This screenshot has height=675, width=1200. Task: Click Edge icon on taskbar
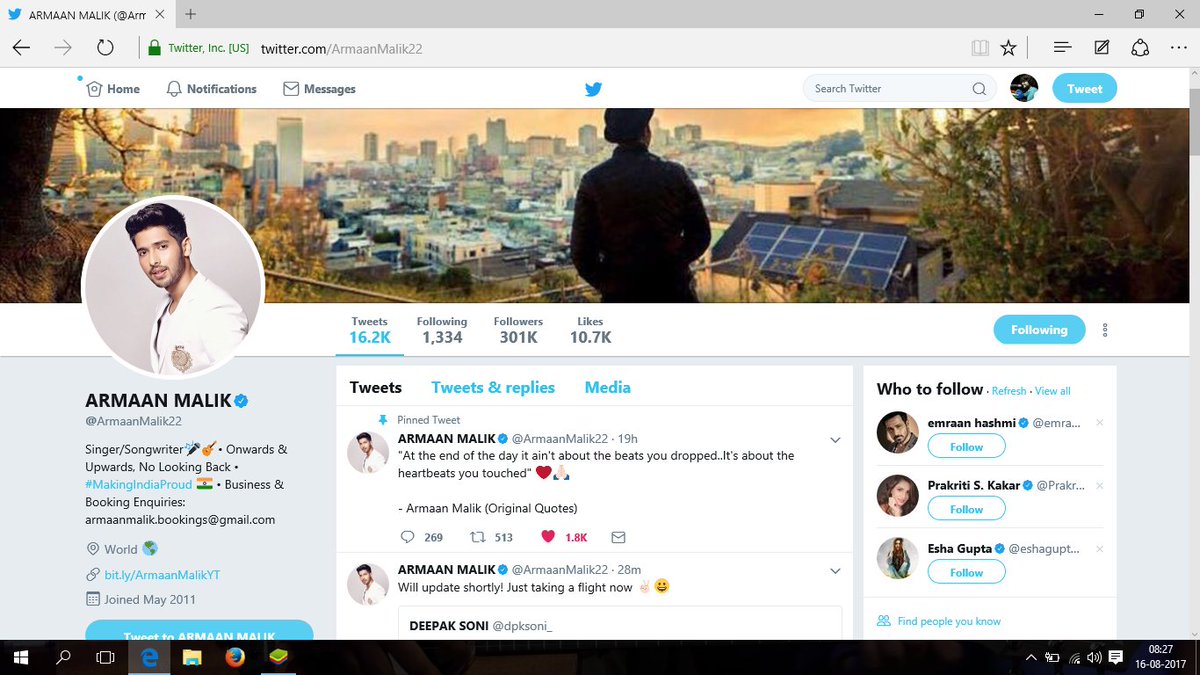pyautogui.click(x=150, y=657)
